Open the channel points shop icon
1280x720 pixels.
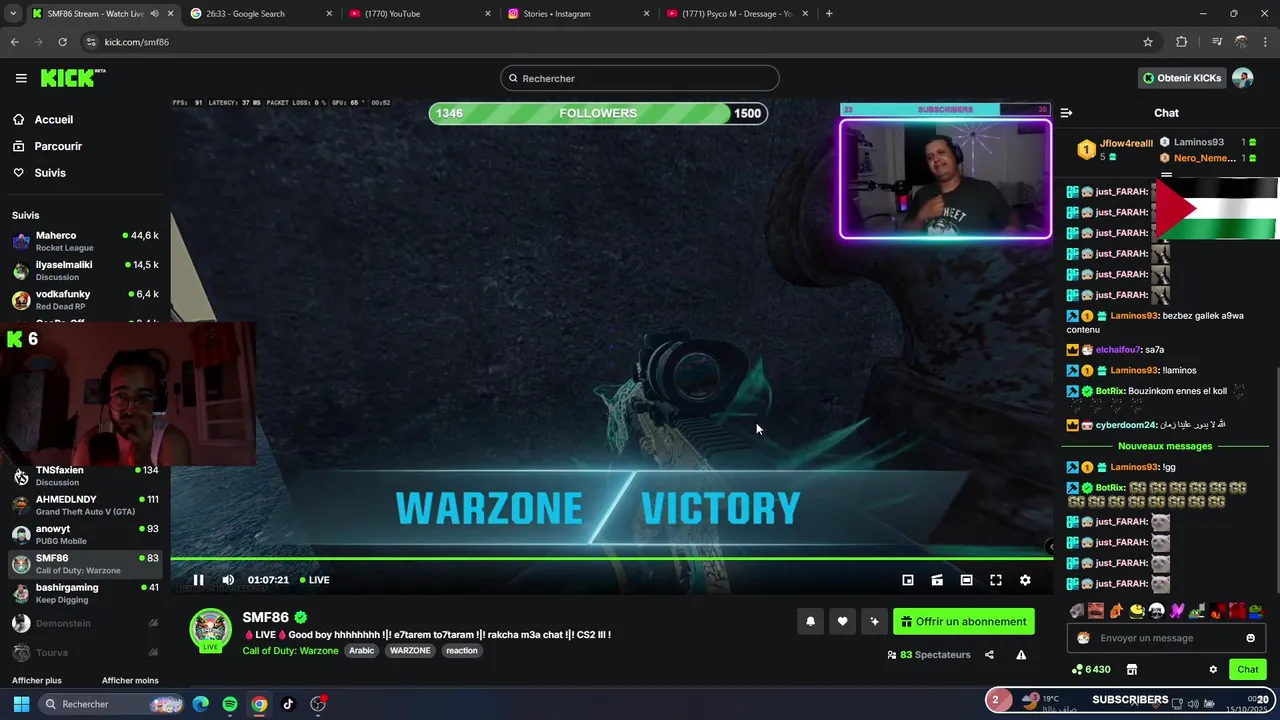pos(1132,670)
